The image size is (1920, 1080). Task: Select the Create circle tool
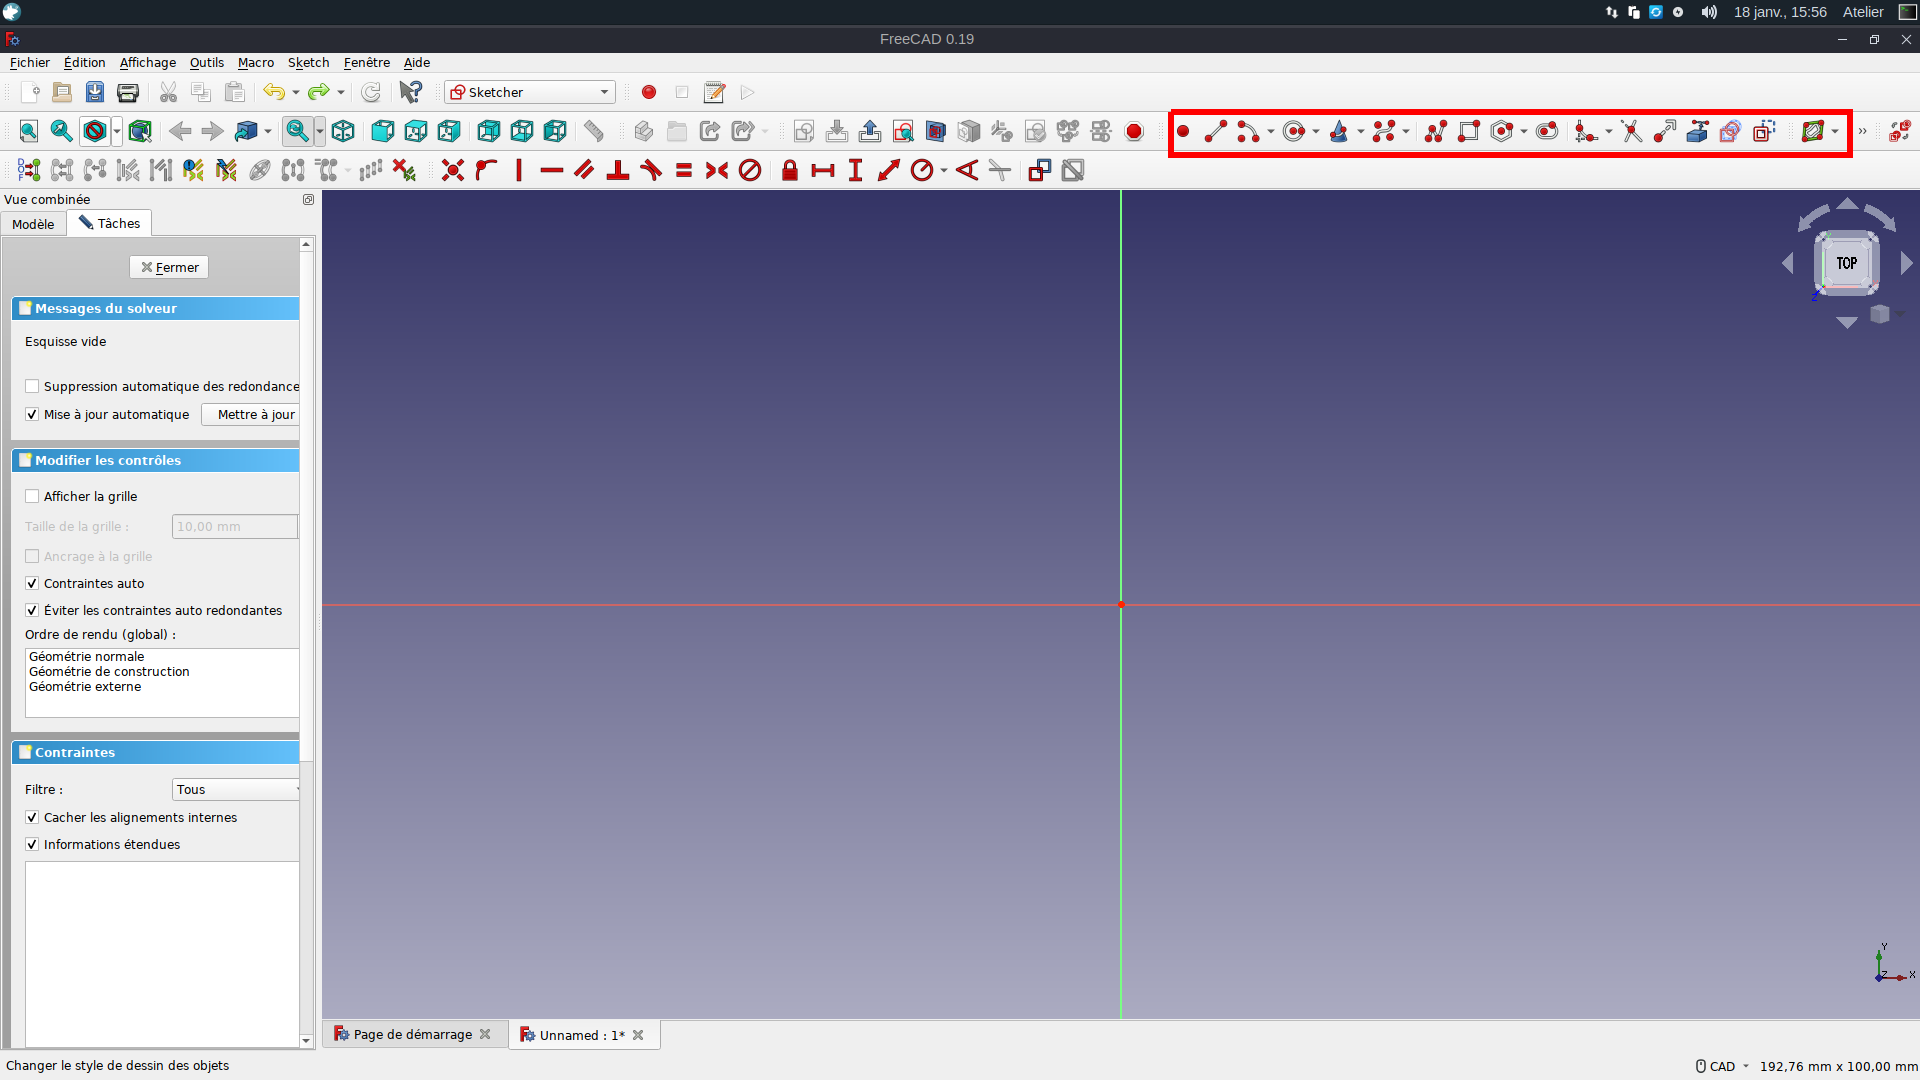[1295, 131]
